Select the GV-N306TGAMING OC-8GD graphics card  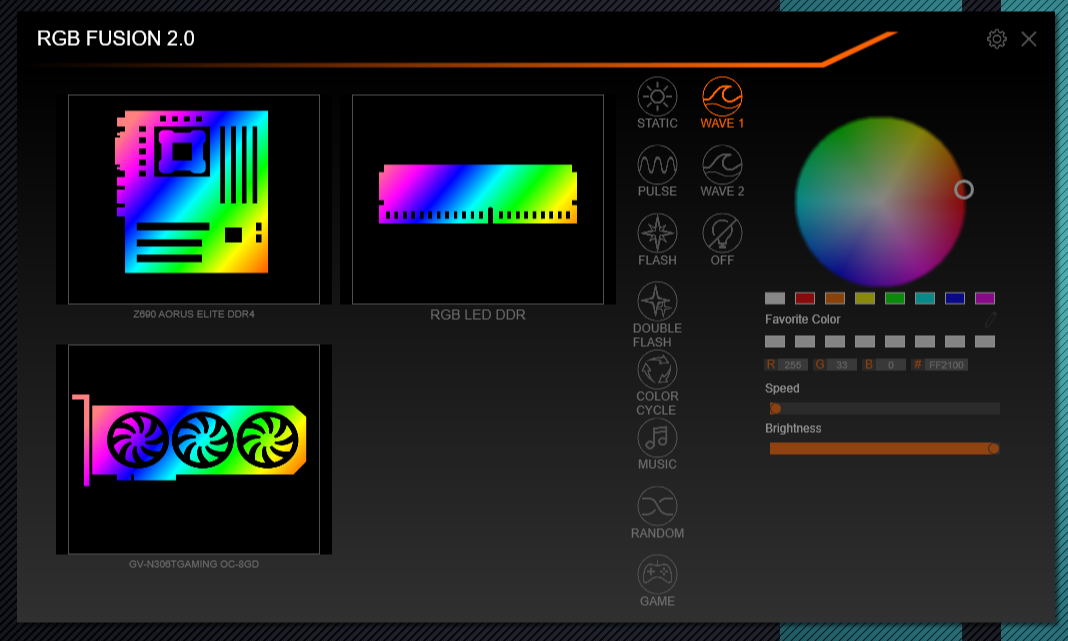click(x=194, y=449)
